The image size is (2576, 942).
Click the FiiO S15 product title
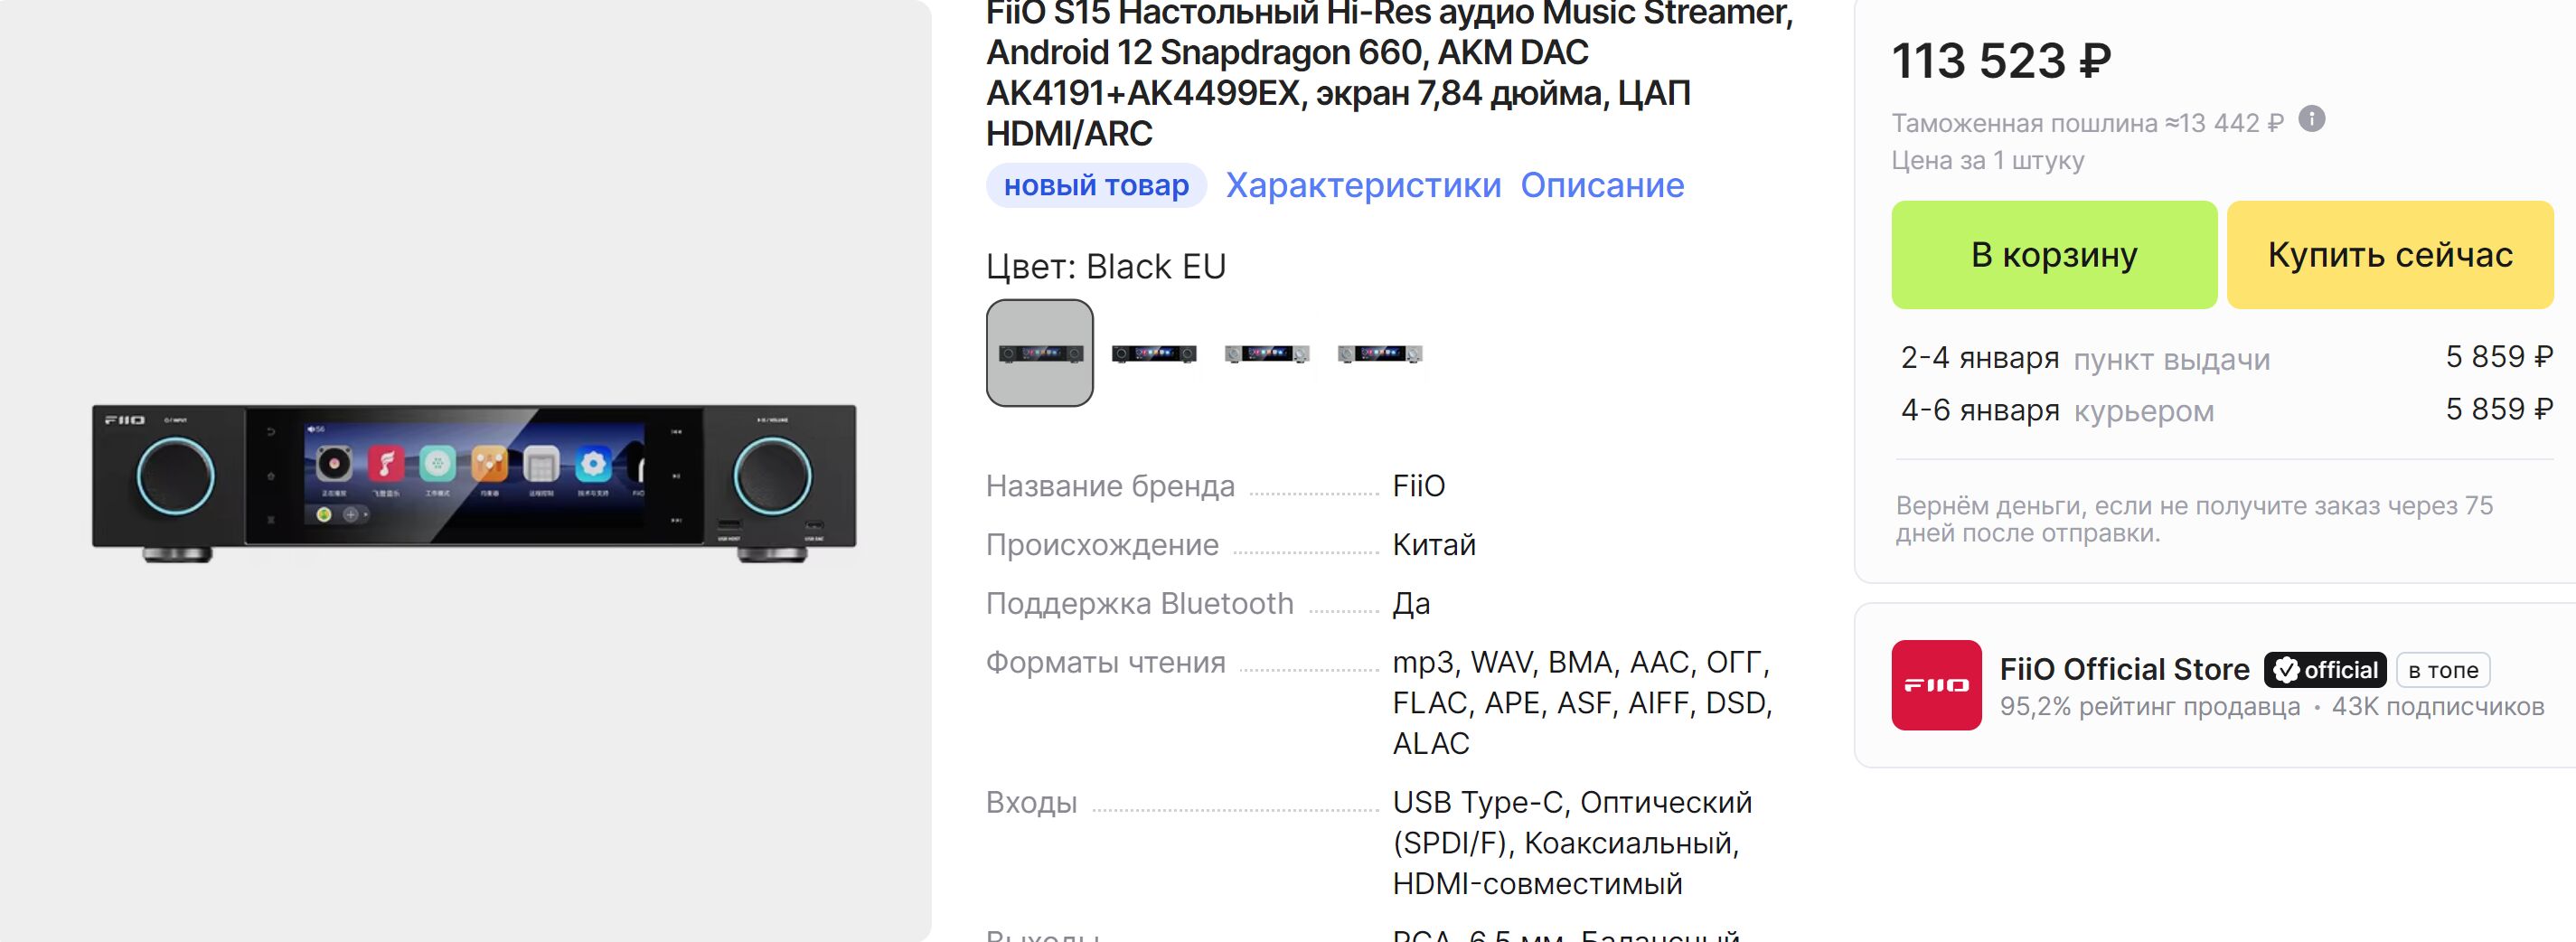click(x=1389, y=73)
